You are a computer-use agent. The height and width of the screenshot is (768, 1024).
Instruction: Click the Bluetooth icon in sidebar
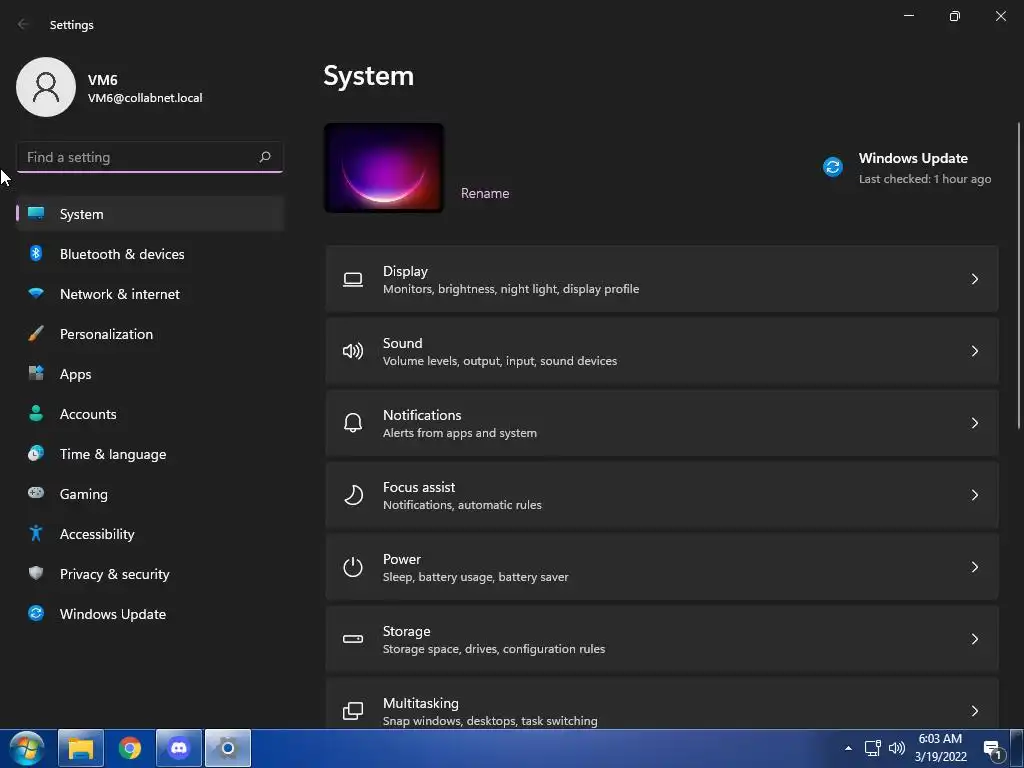tap(36, 253)
